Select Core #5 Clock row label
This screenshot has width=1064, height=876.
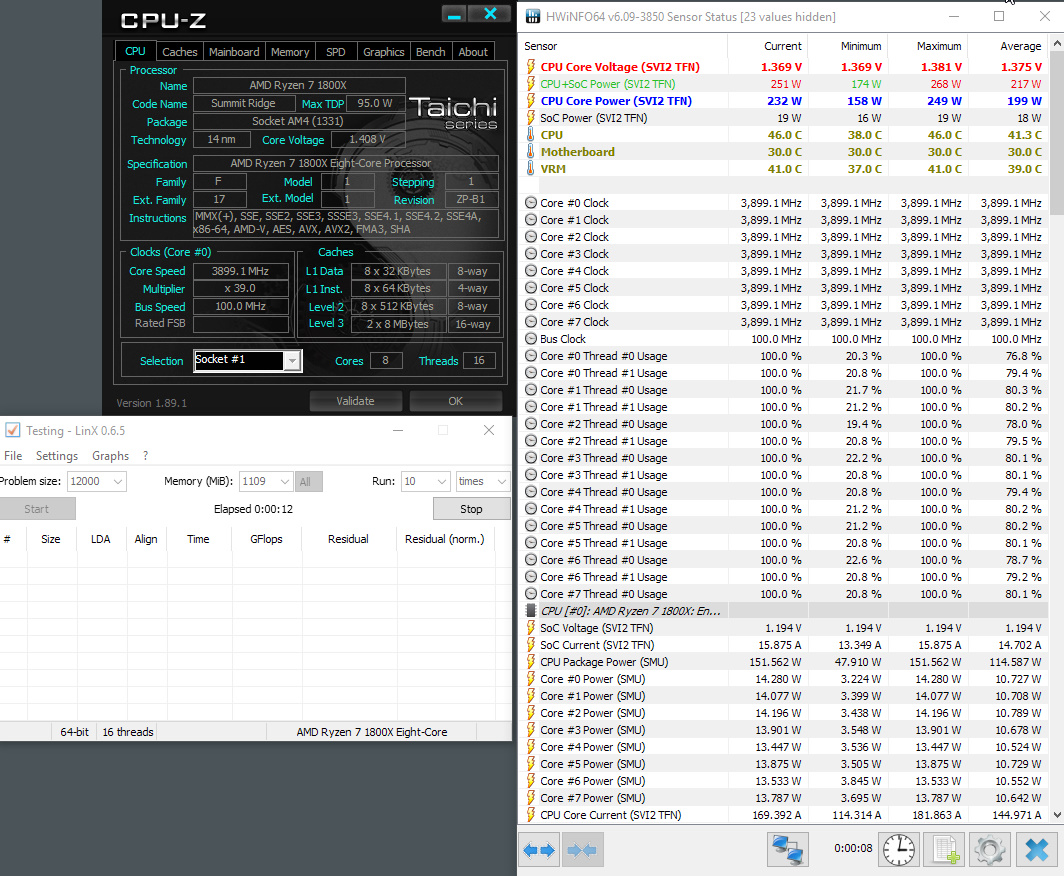point(574,288)
